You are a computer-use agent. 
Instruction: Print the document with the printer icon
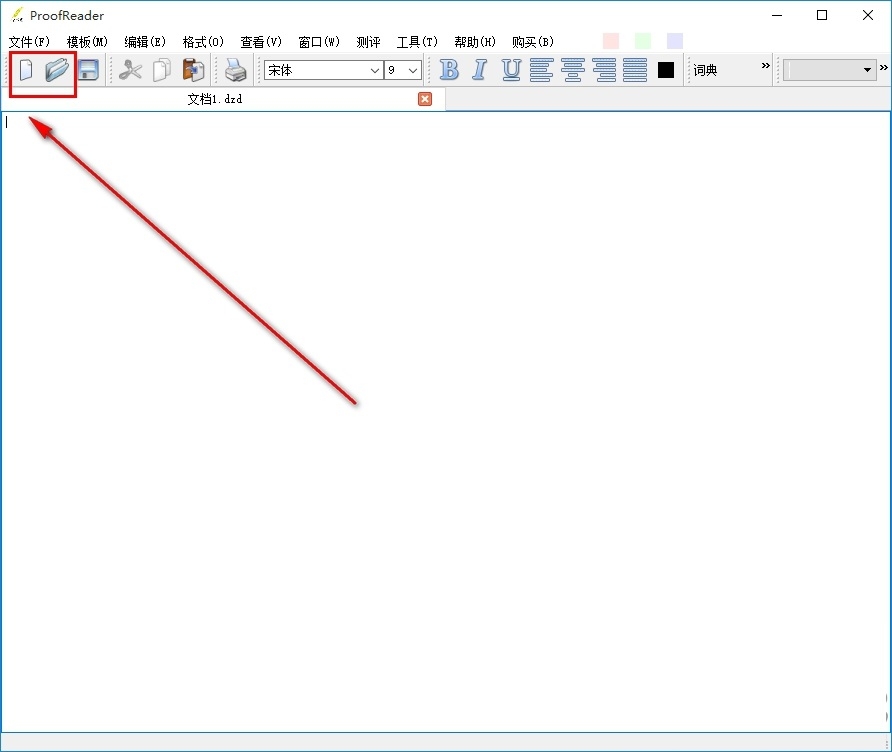click(236, 70)
